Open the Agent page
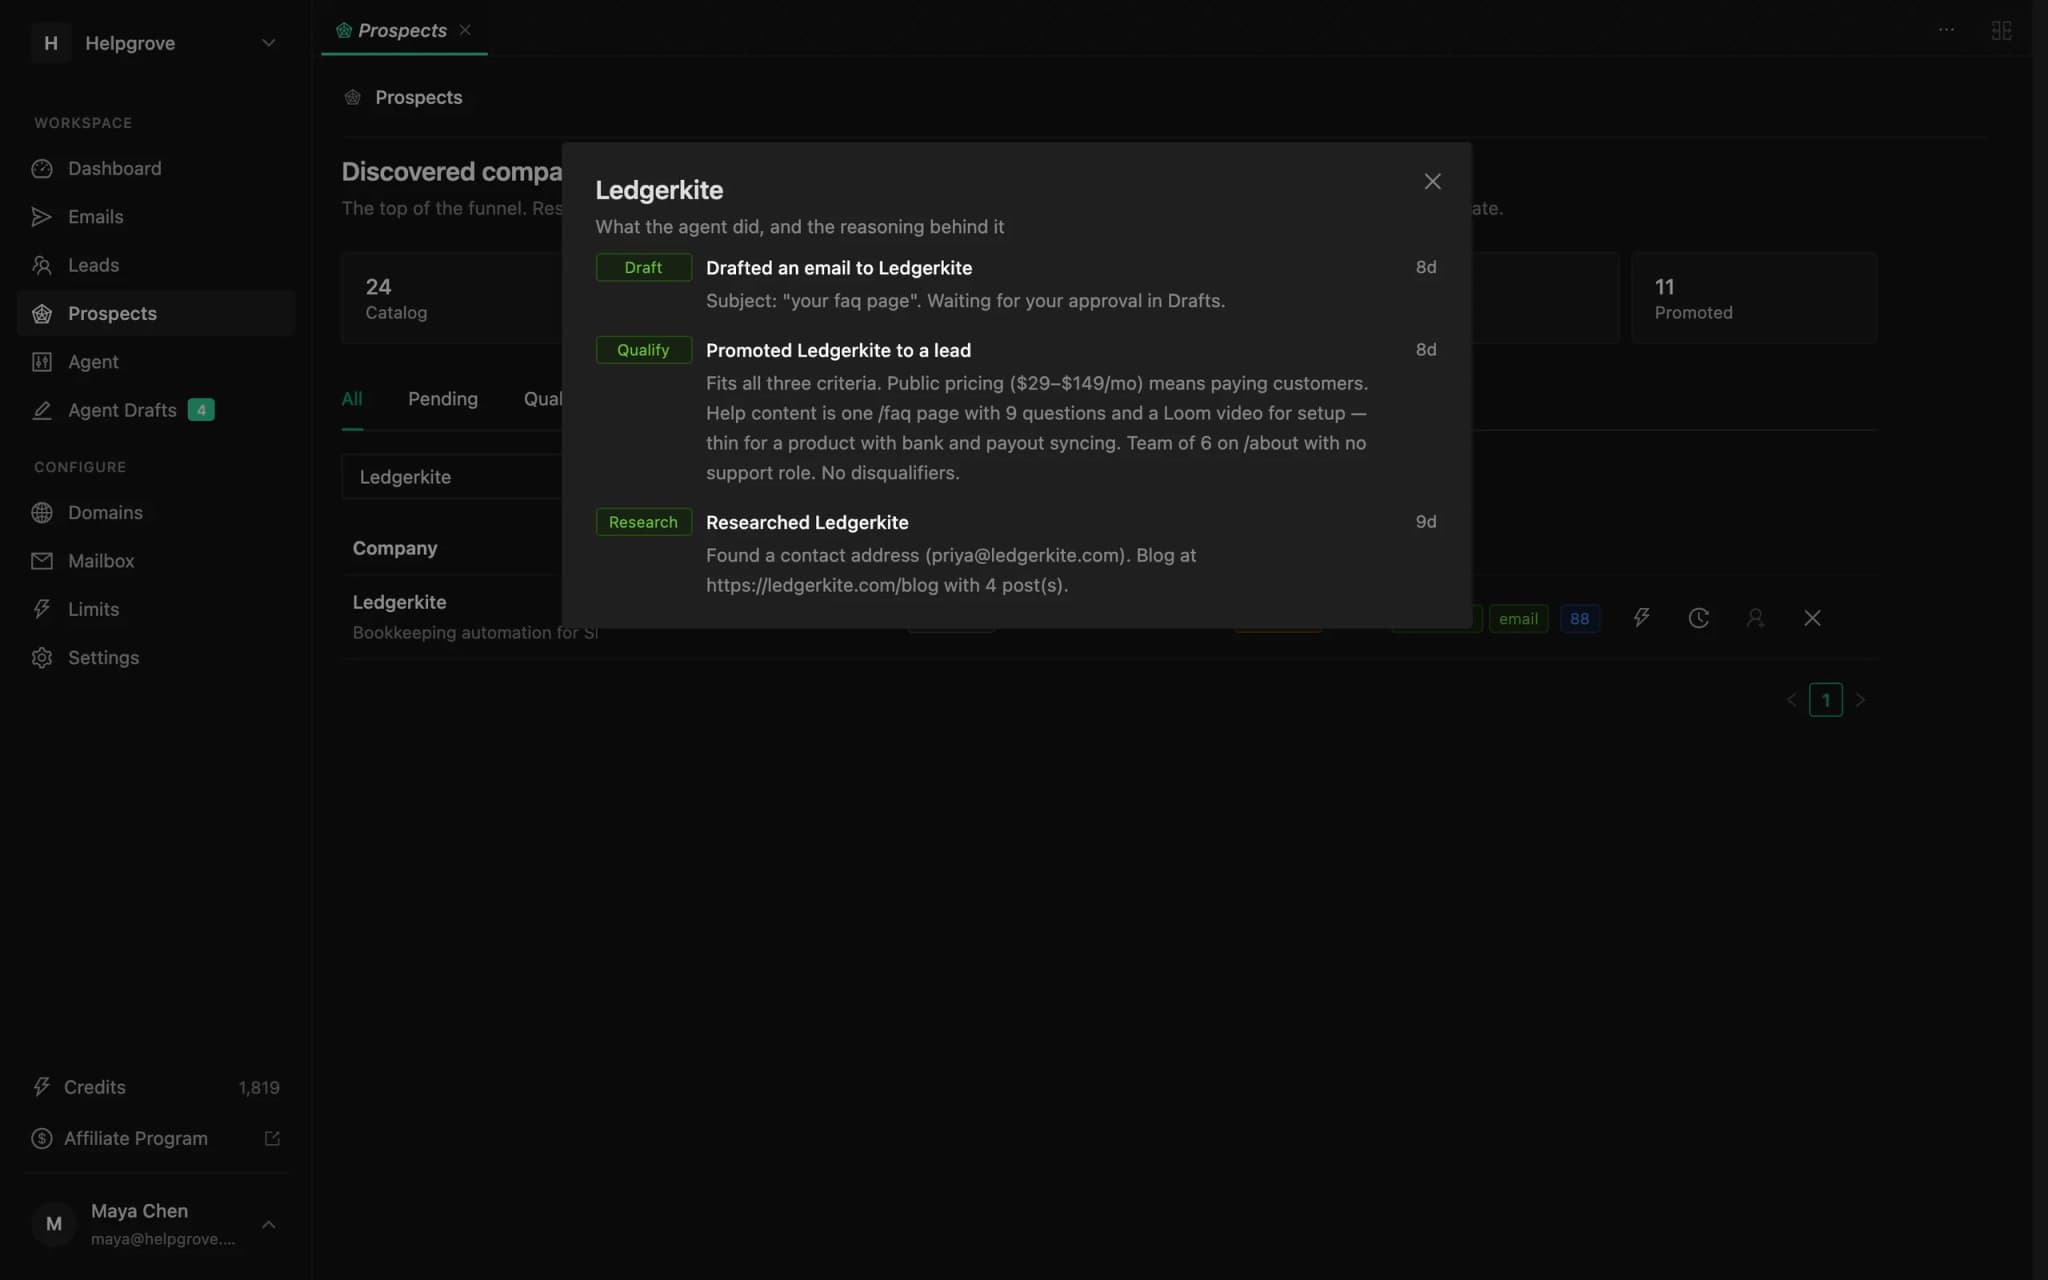Screen dimensions: 2048x1280 [x=156, y=361]
